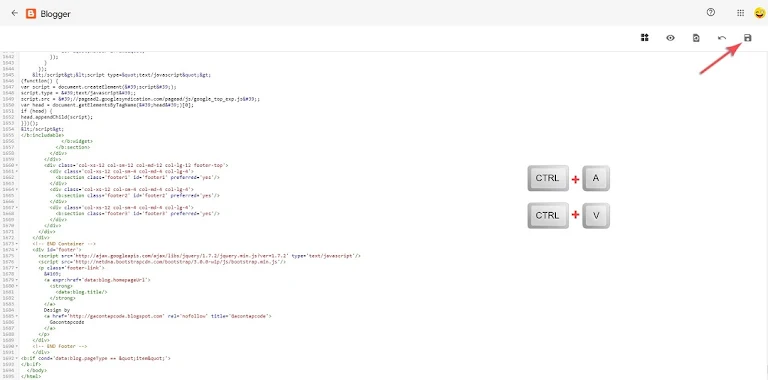Collapse the fold at line 1661

(x=18, y=171)
